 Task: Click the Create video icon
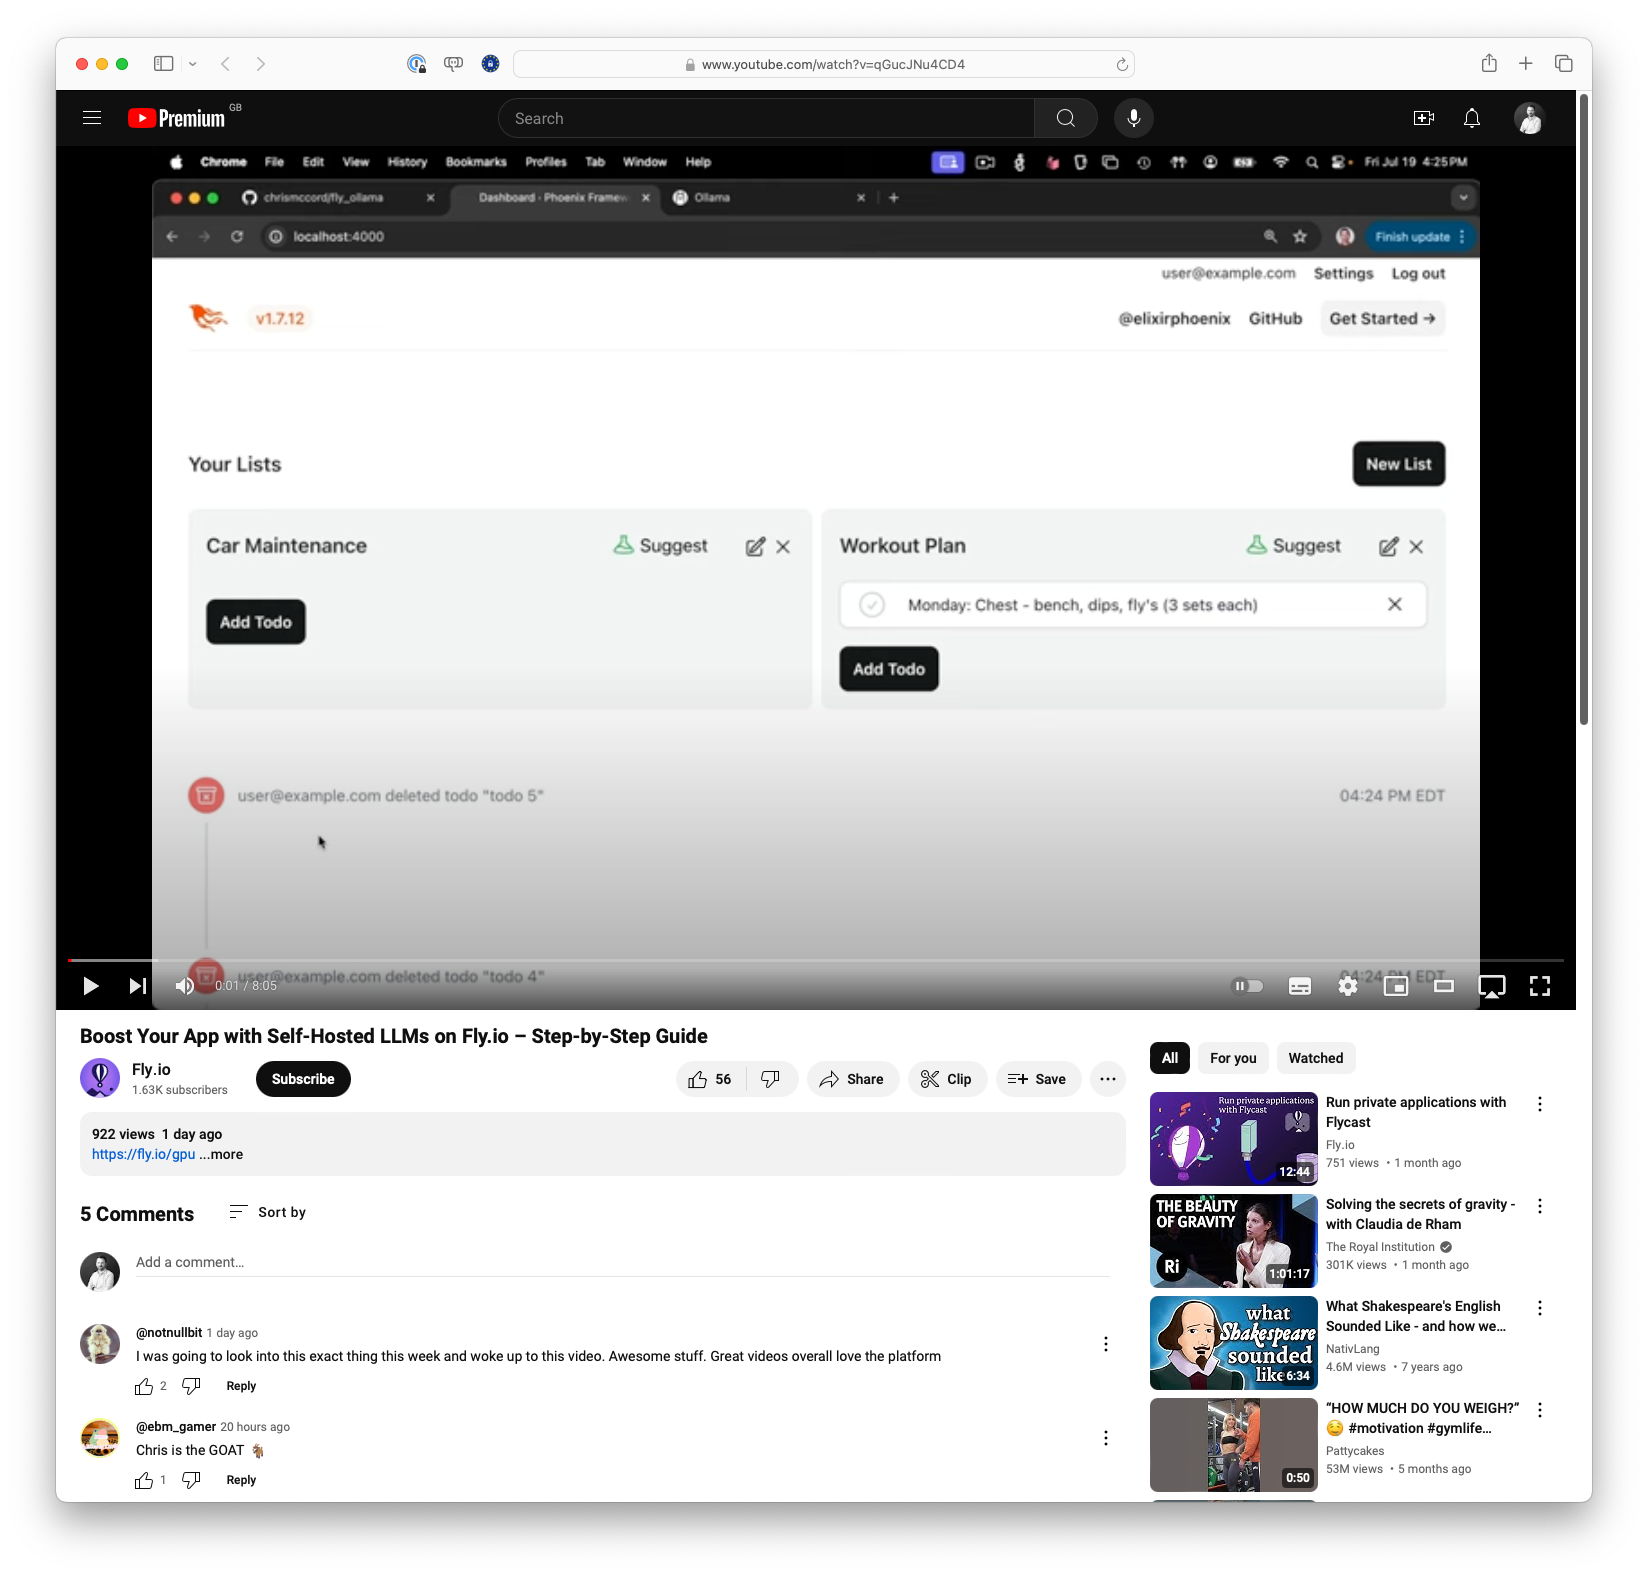point(1424,118)
